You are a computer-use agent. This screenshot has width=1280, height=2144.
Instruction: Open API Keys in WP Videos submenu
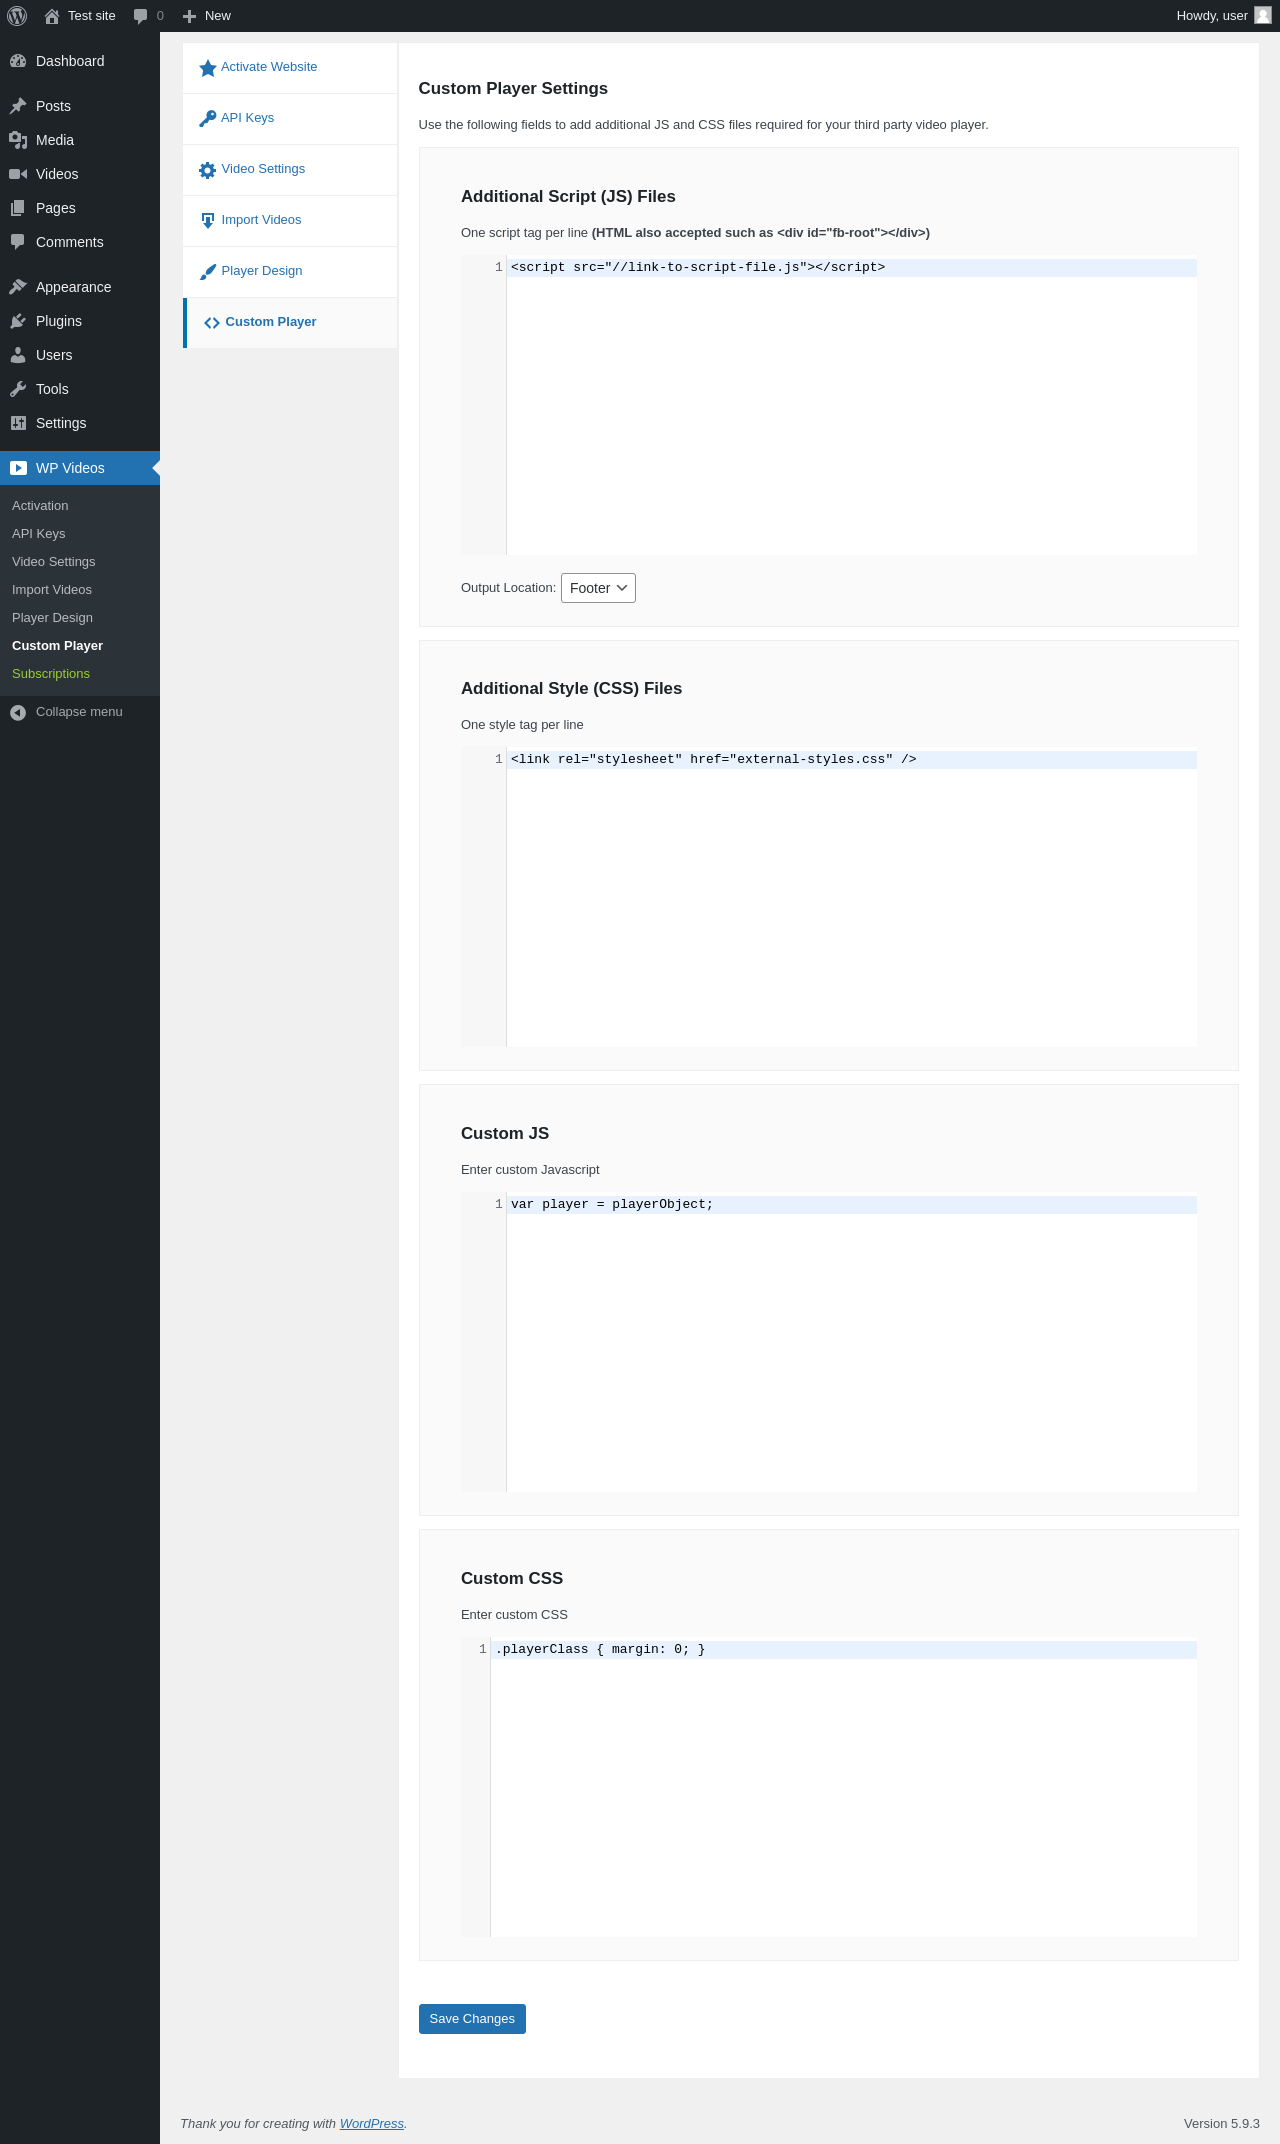[x=38, y=534]
